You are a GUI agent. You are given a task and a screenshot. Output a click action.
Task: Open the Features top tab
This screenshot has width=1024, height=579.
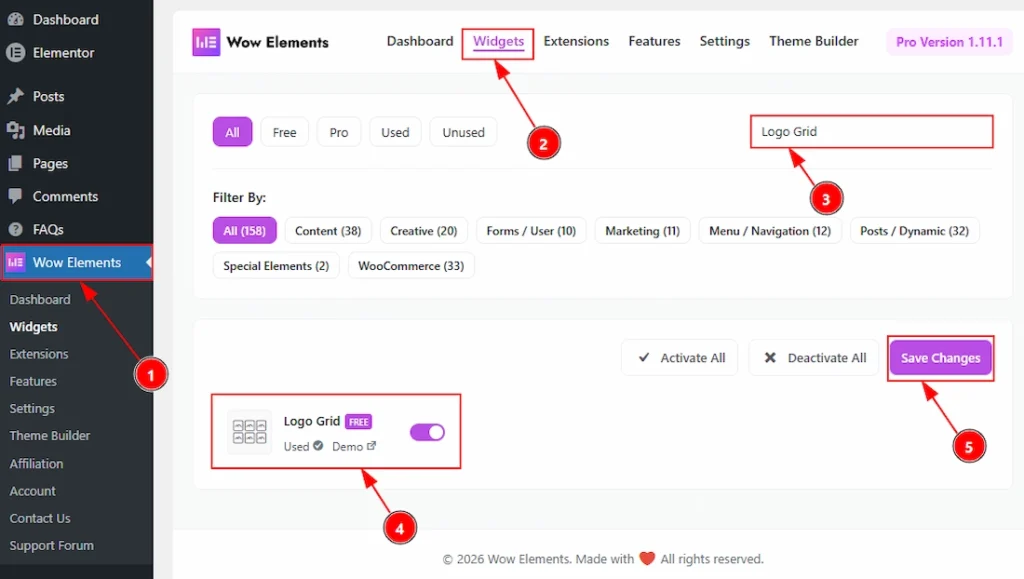click(x=654, y=41)
